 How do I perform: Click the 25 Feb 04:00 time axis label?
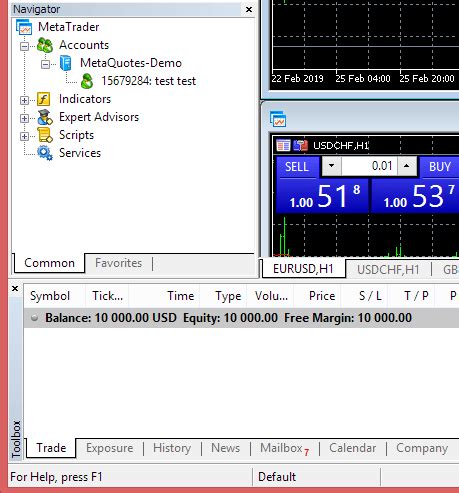363,79
